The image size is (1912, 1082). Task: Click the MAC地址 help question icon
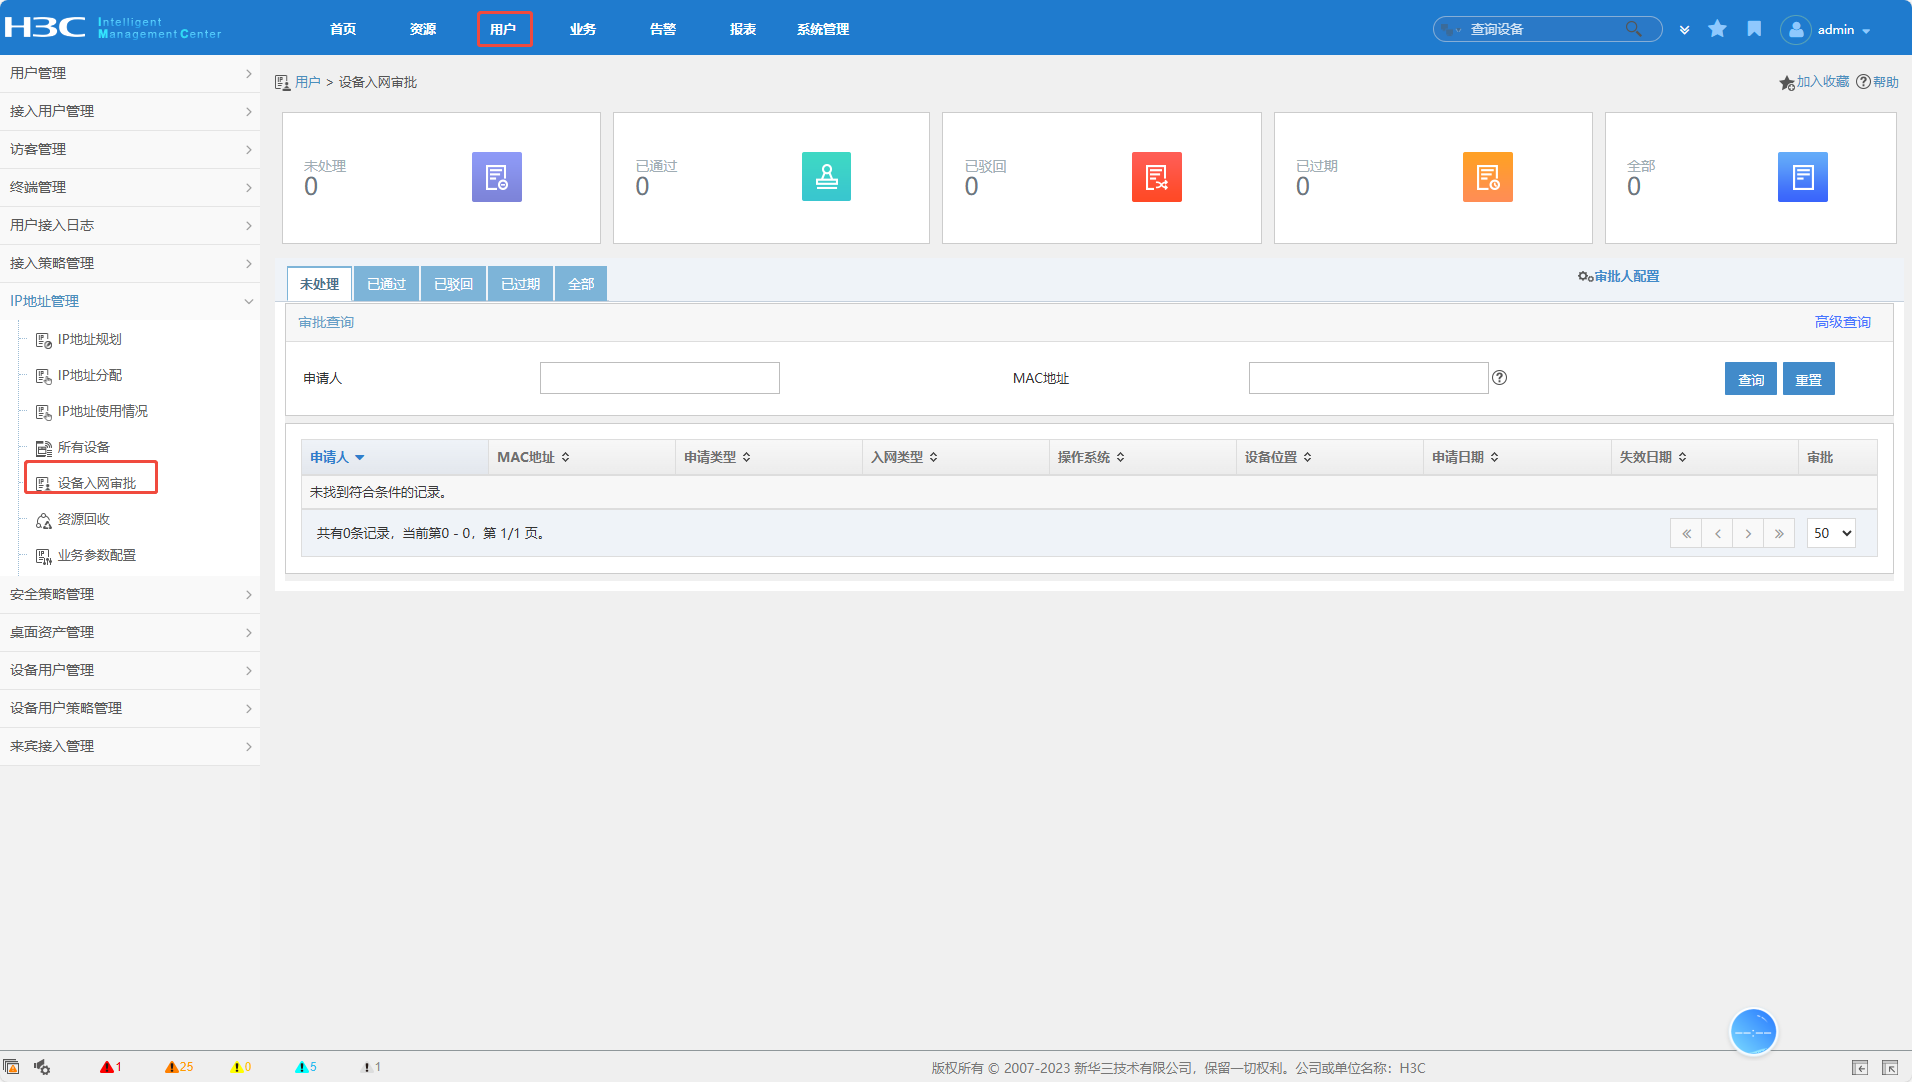[x=1500, y=378]
